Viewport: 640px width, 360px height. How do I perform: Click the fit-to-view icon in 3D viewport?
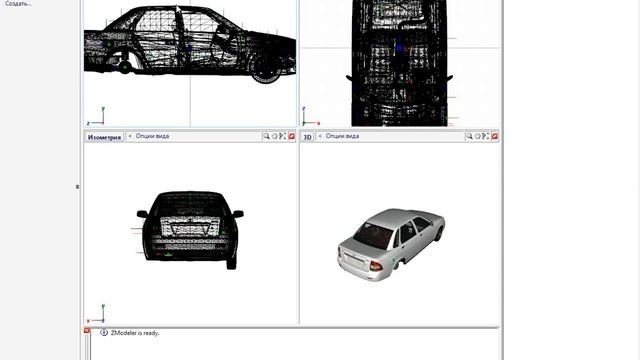click(485, 136)
